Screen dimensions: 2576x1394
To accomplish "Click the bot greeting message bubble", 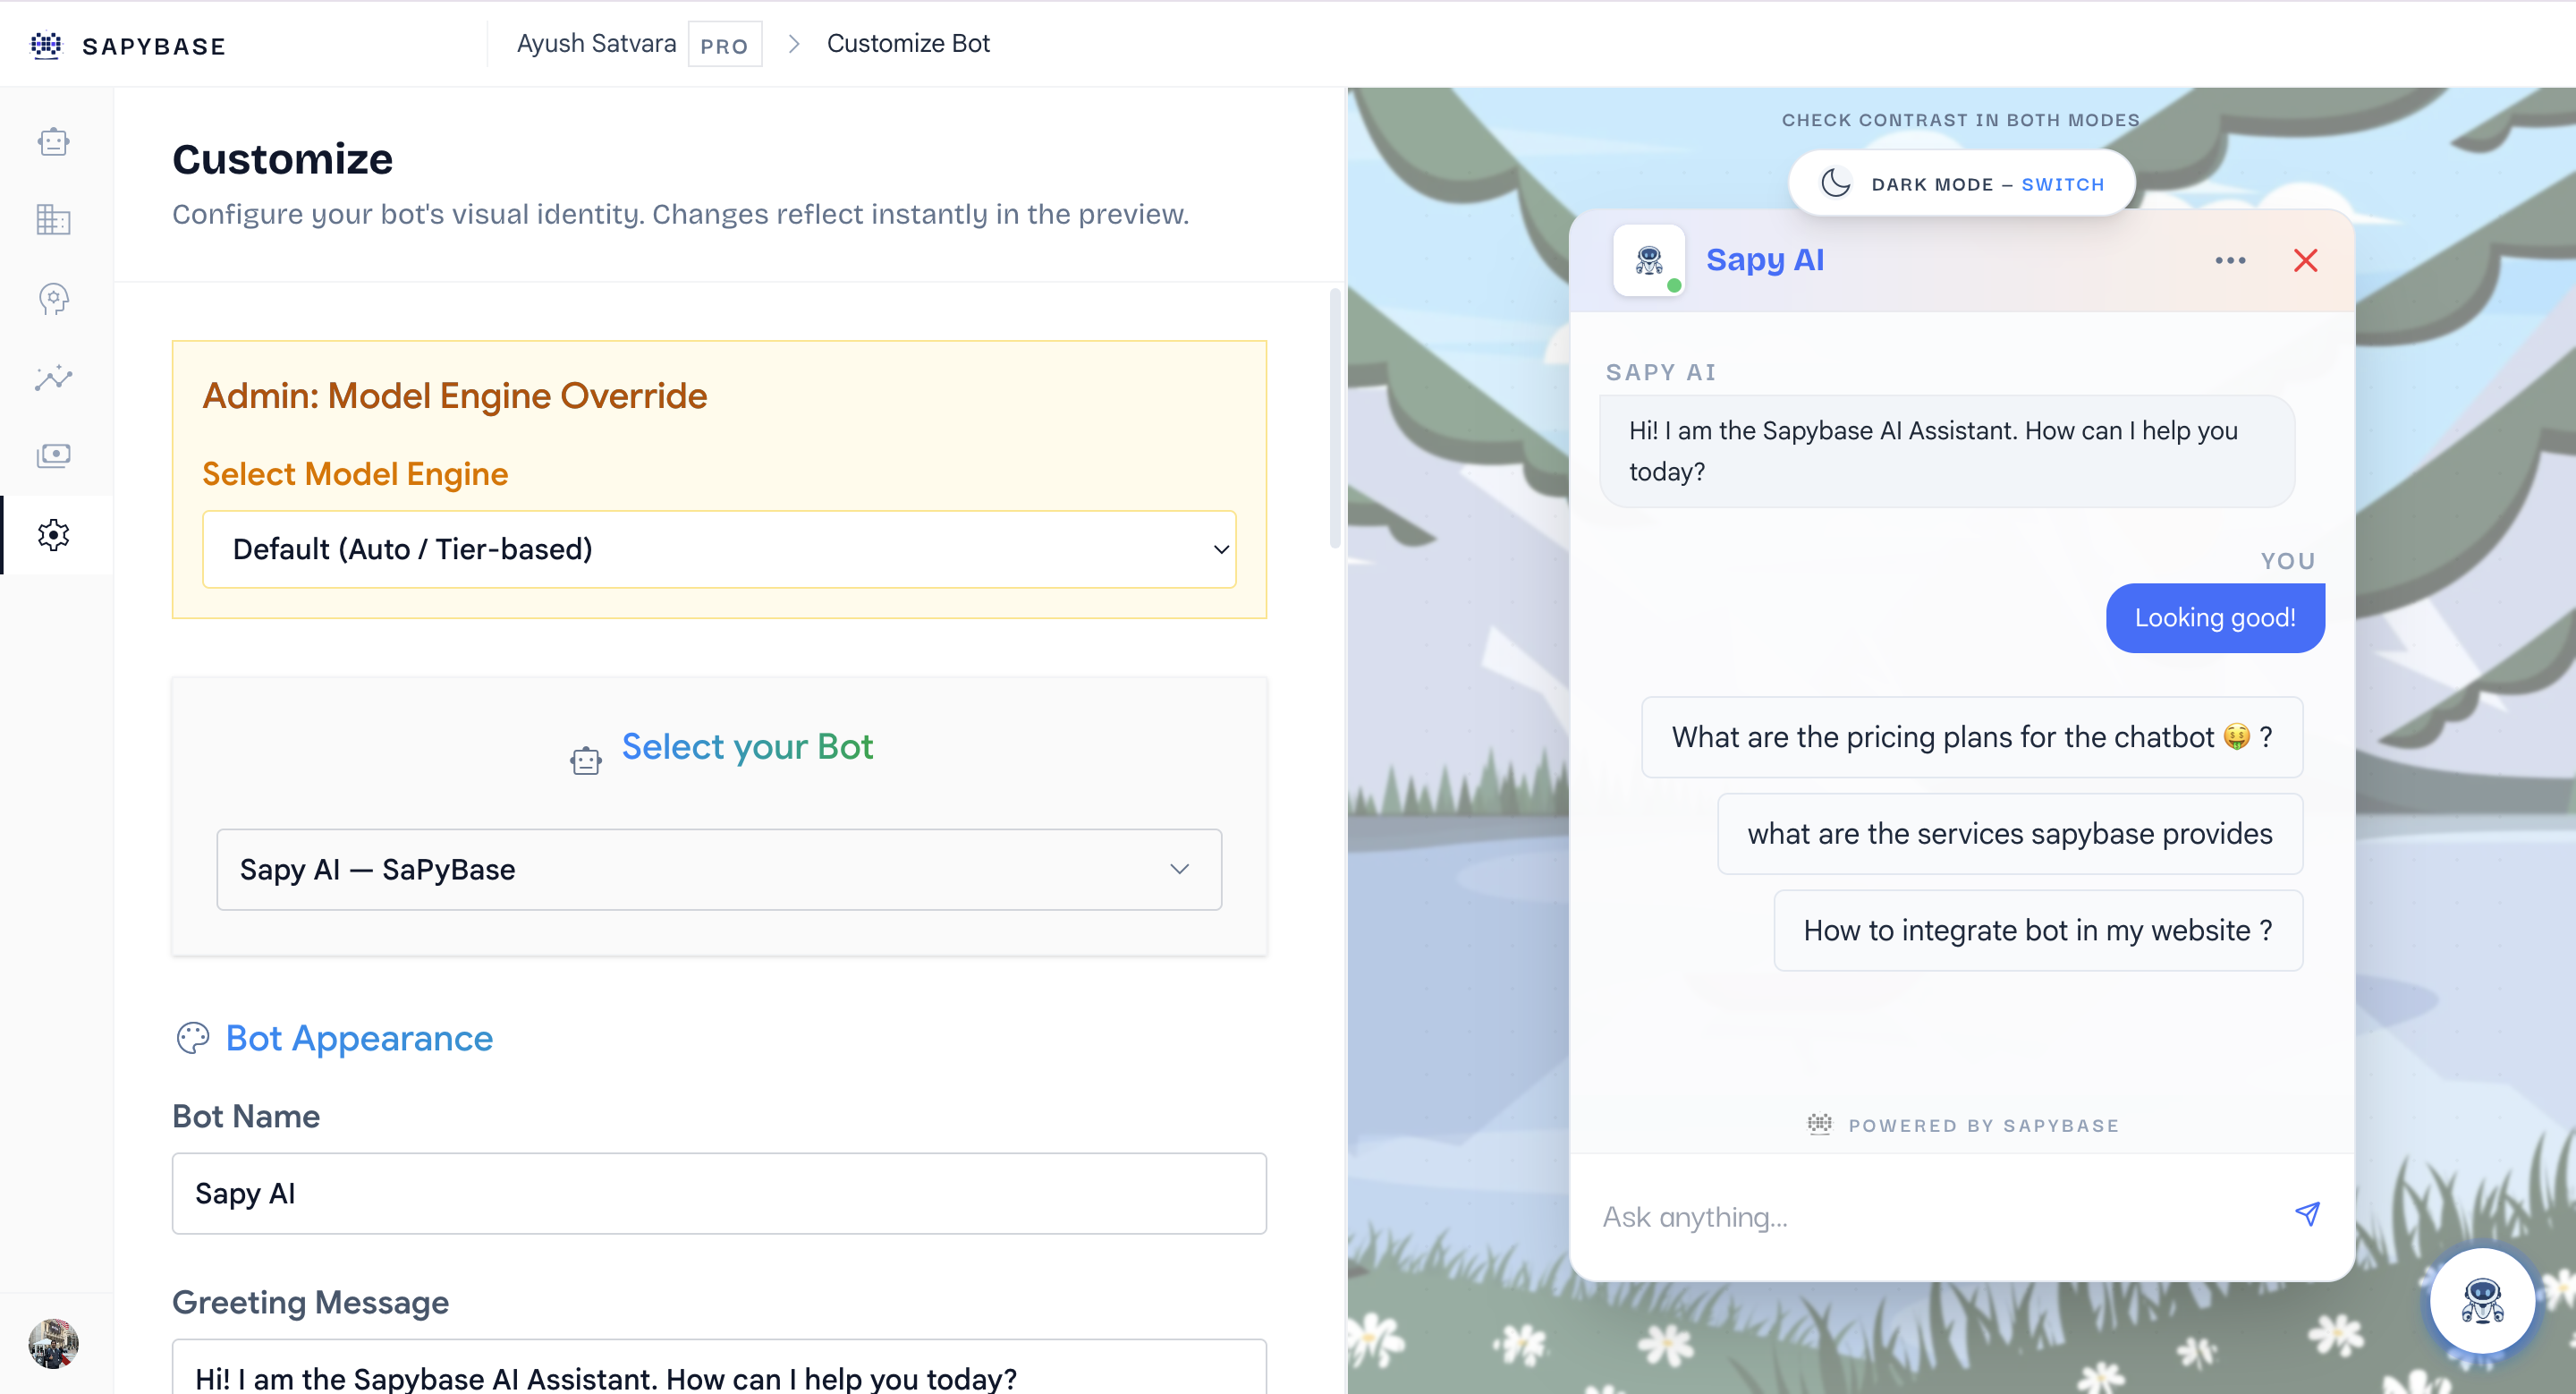I will tap(1947, 451).
